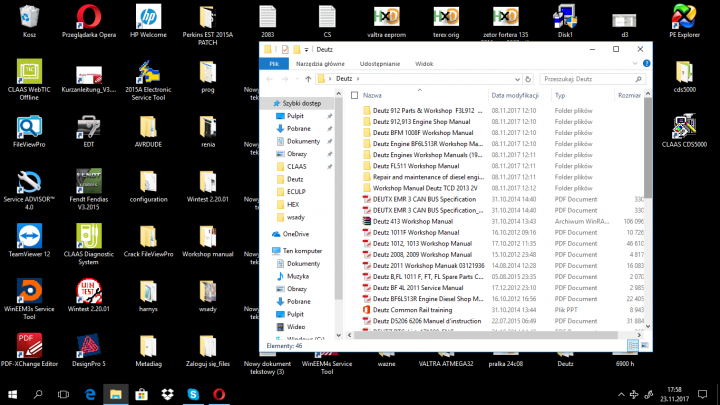Viewport: 720px width, 405px height.
Task: Open PDF-XChange Editor desktop icon
Action: click(x=30, y=345)
